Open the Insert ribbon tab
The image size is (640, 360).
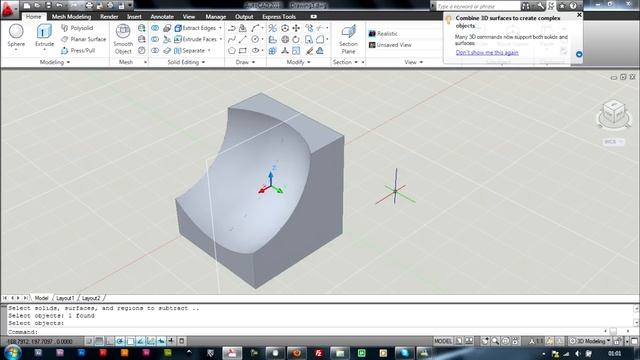[134, 17]
